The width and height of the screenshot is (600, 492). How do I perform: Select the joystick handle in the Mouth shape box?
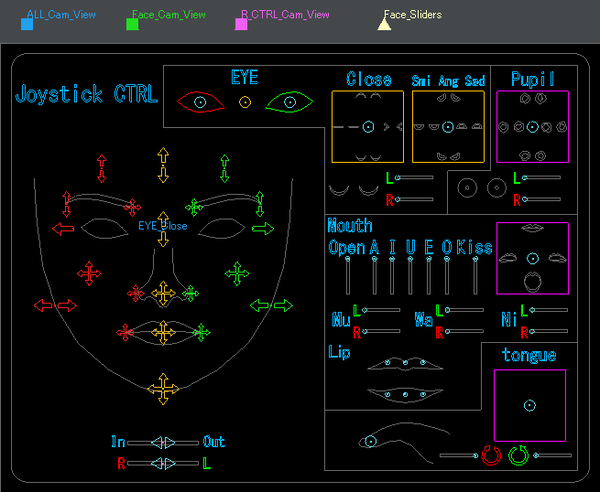tap(532, 258)
